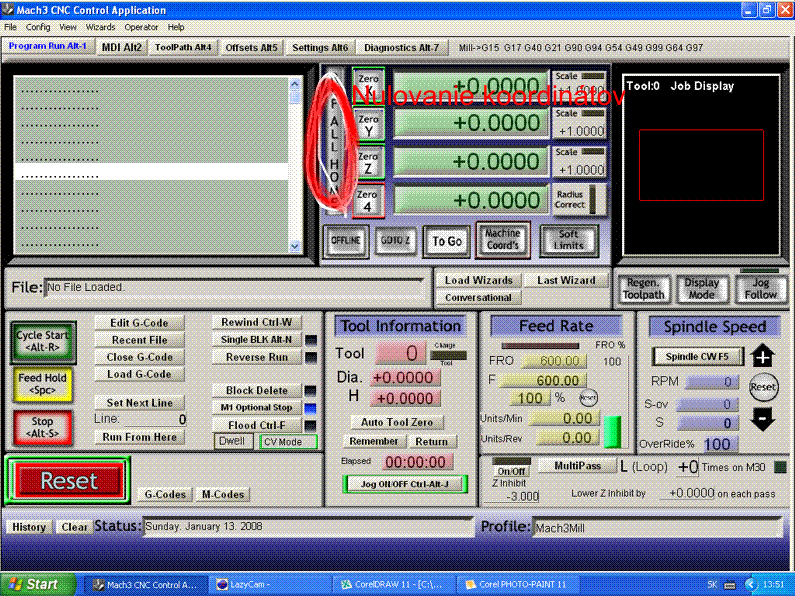Toggle Jog Follow
Viewport: 795px width, 596px height.
(x=761, y=289)
